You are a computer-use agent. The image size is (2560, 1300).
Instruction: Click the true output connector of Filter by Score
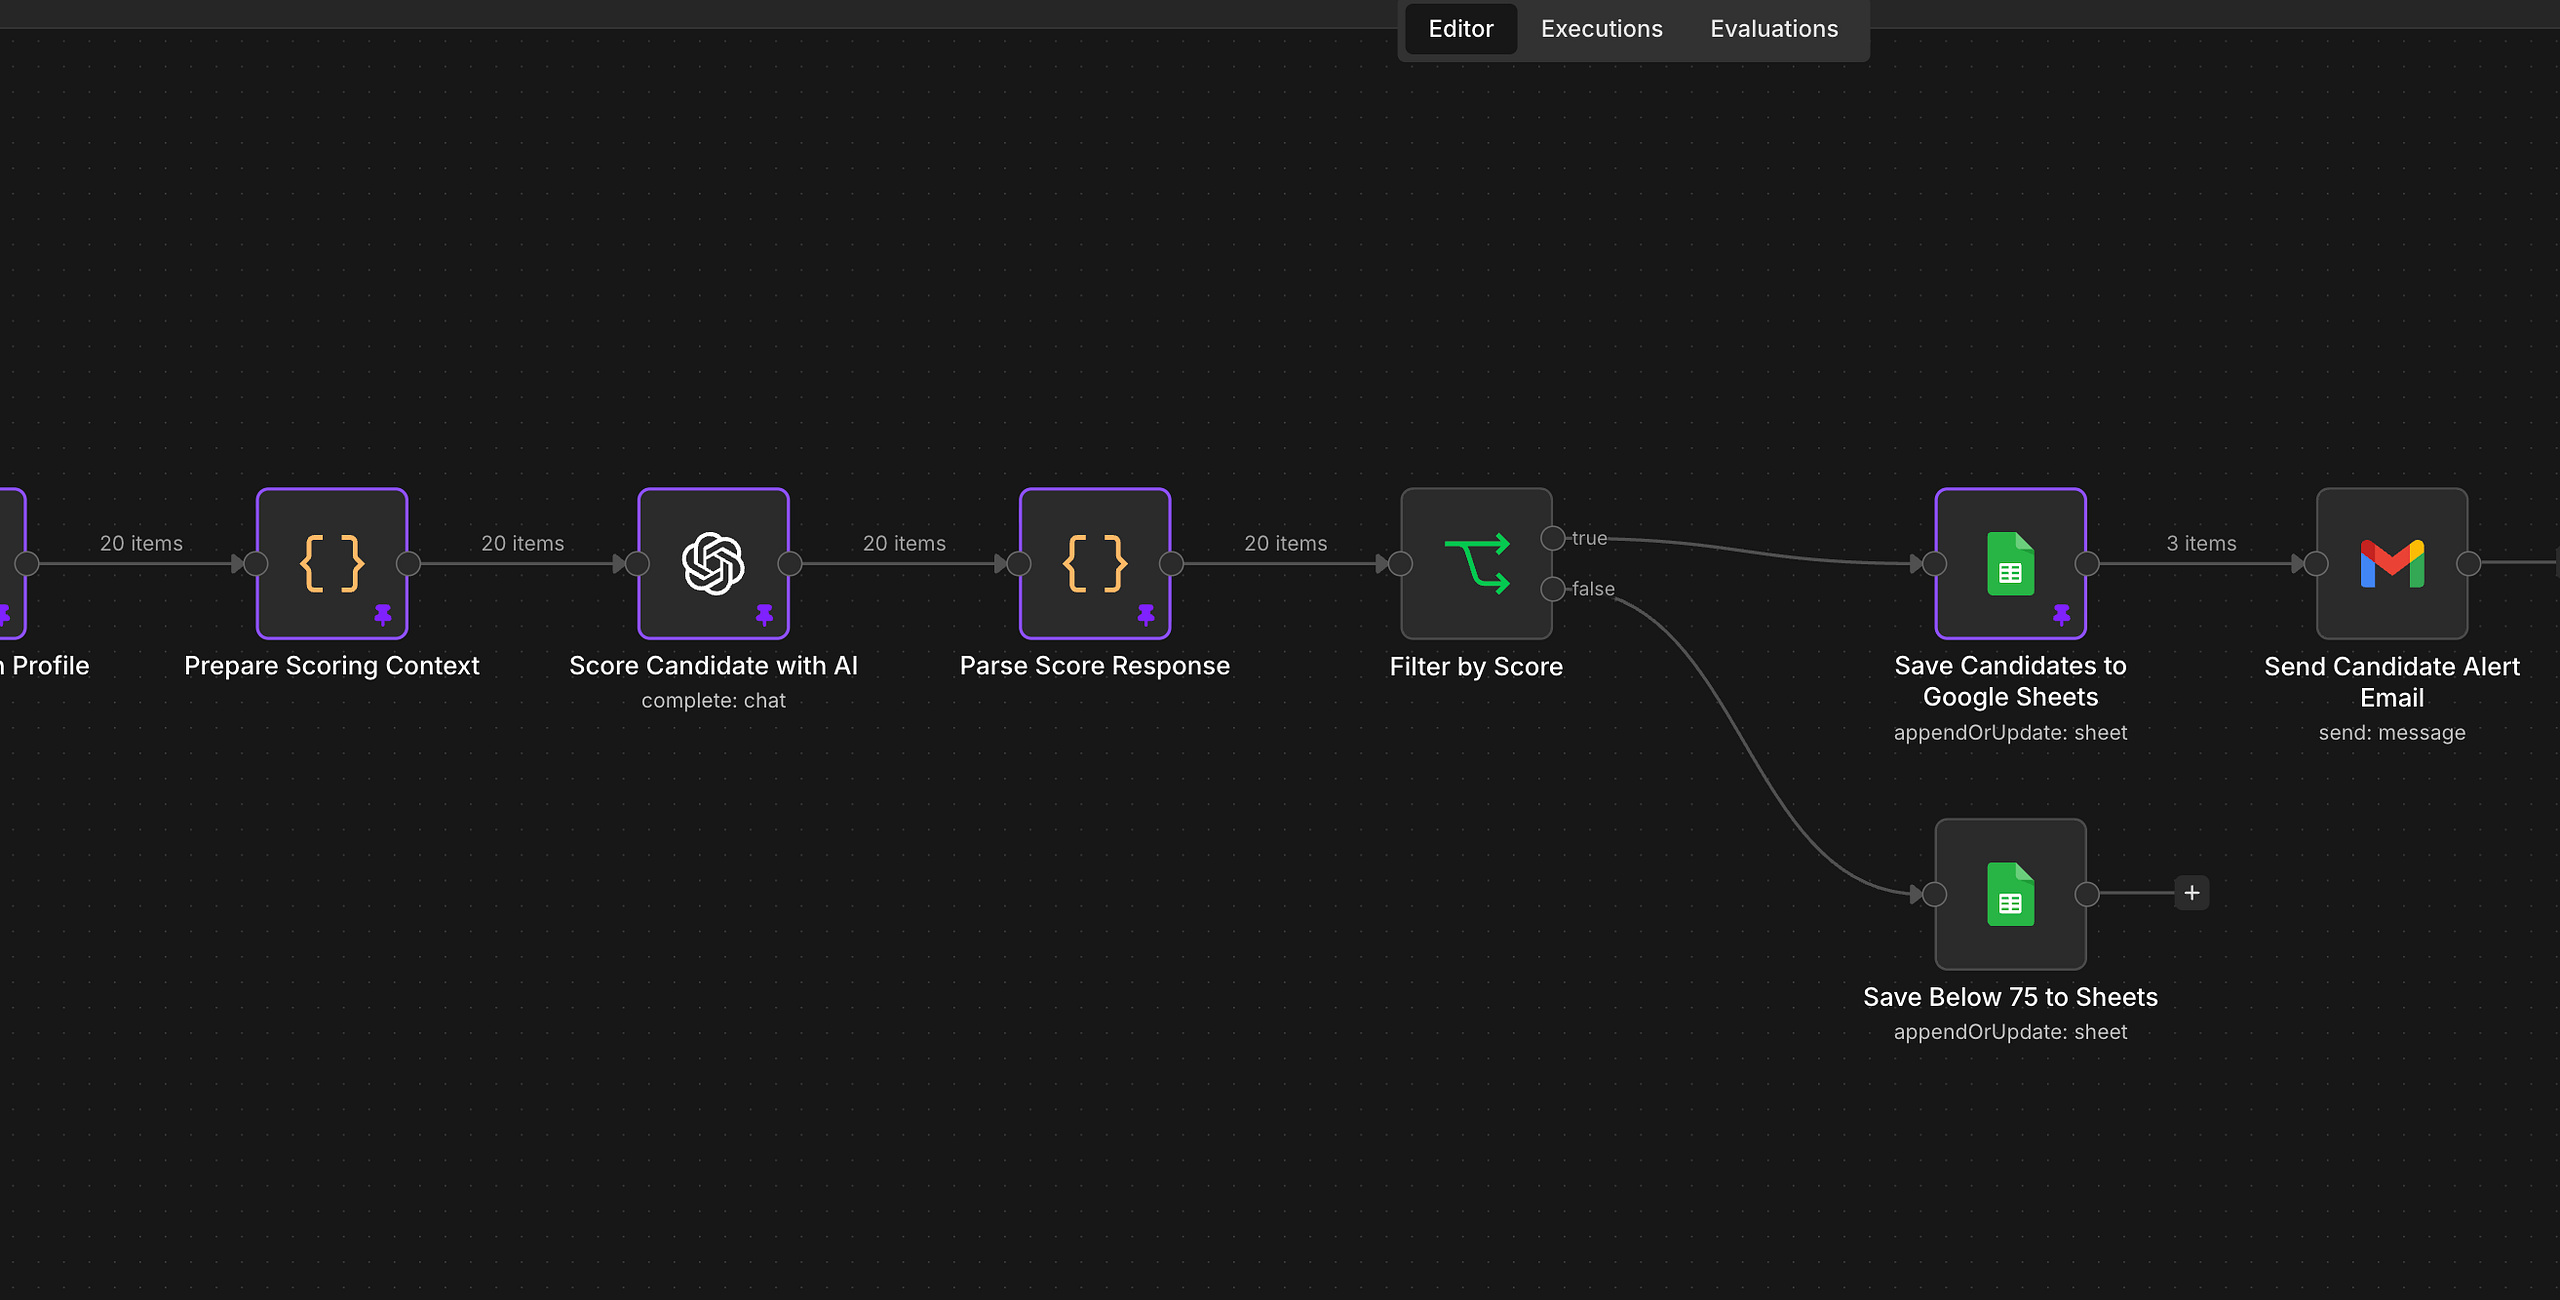1552,538
